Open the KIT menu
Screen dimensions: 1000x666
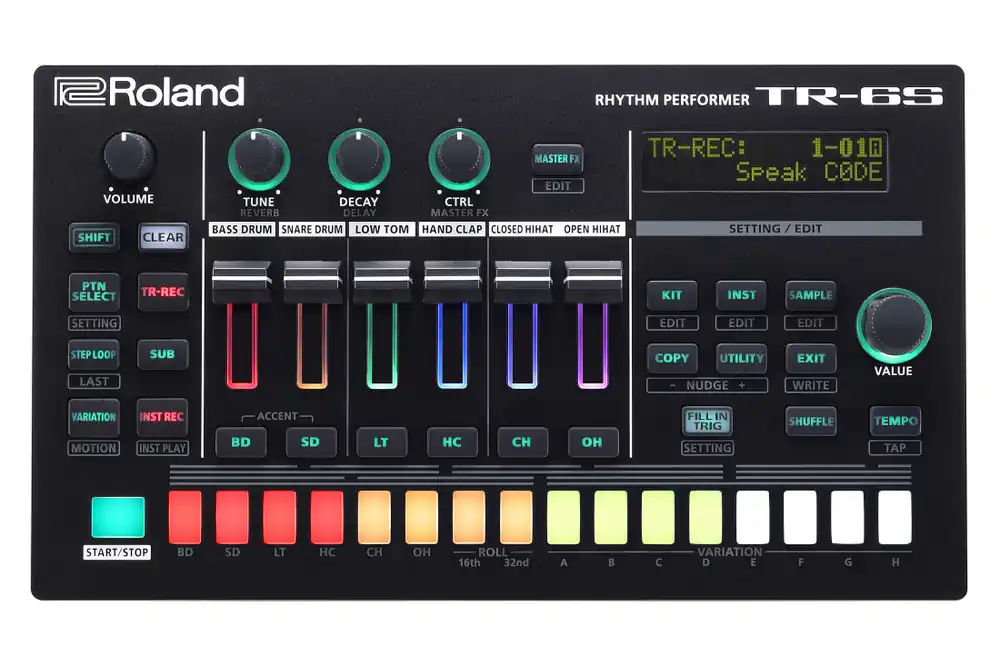click(672, 295)
